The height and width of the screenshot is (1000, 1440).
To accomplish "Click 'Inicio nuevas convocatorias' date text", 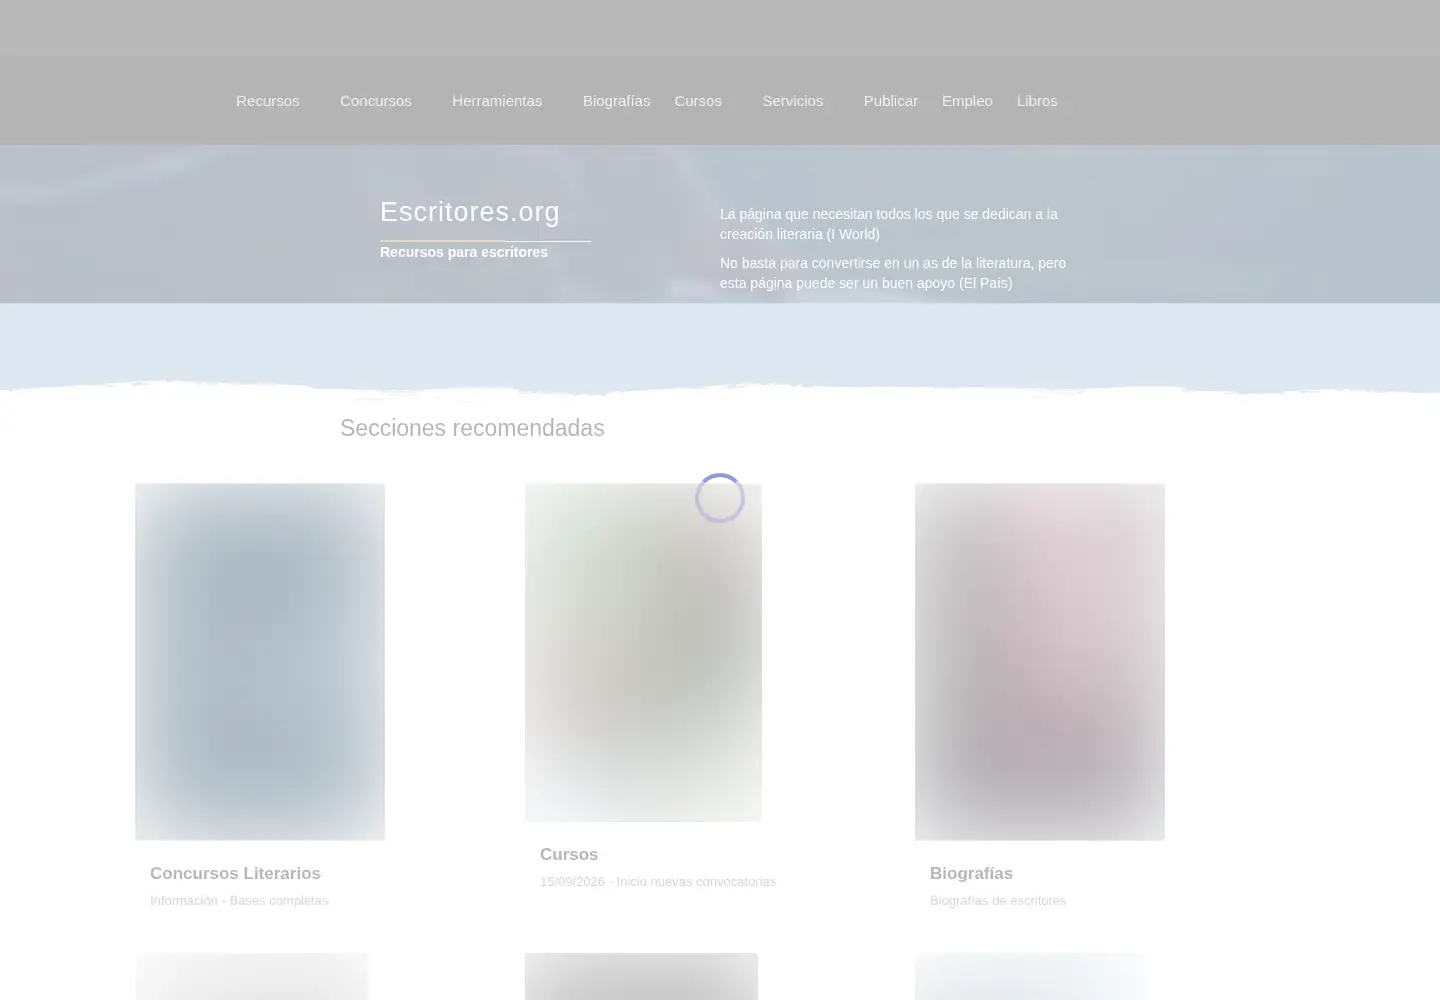I will 658,881.
